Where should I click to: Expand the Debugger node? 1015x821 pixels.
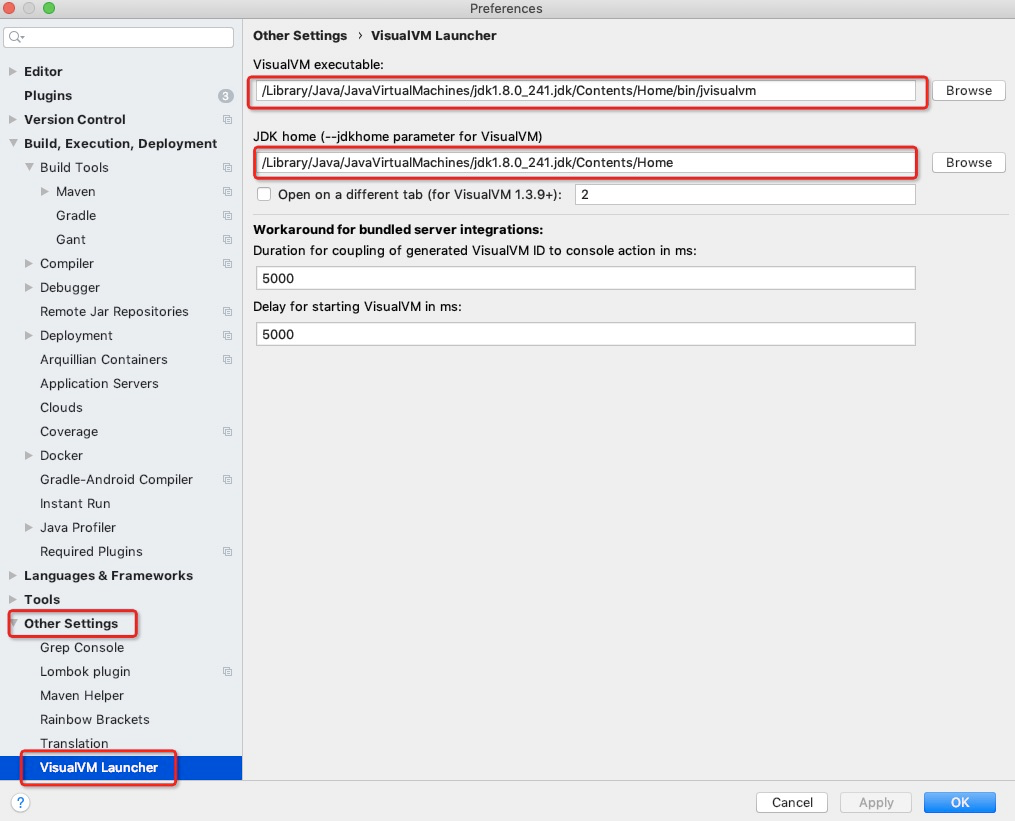tap(28, 287)
